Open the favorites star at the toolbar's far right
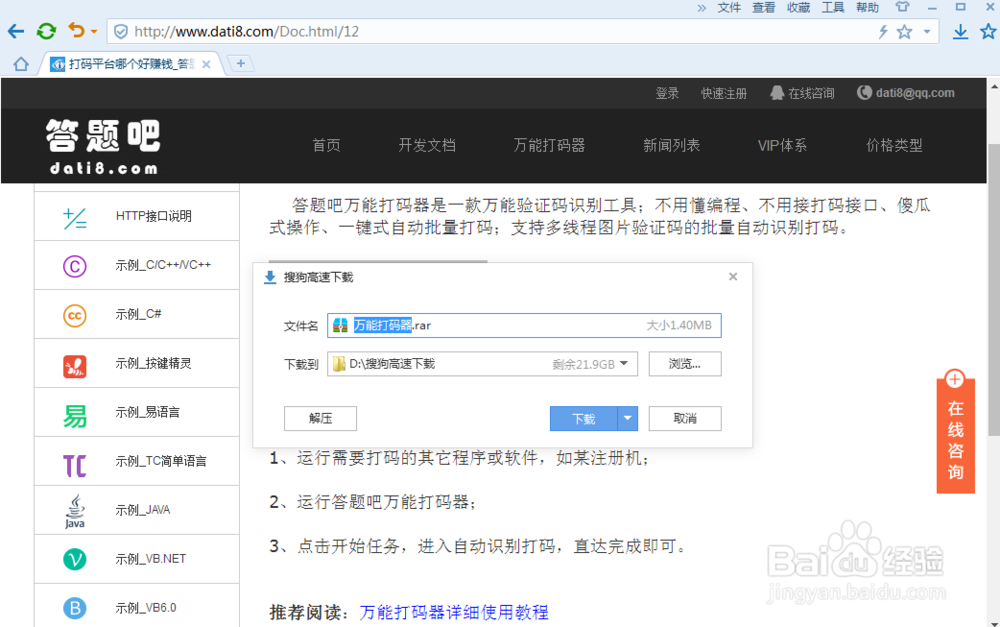This screenshot has height=627, width=1000. coord(989,31)
